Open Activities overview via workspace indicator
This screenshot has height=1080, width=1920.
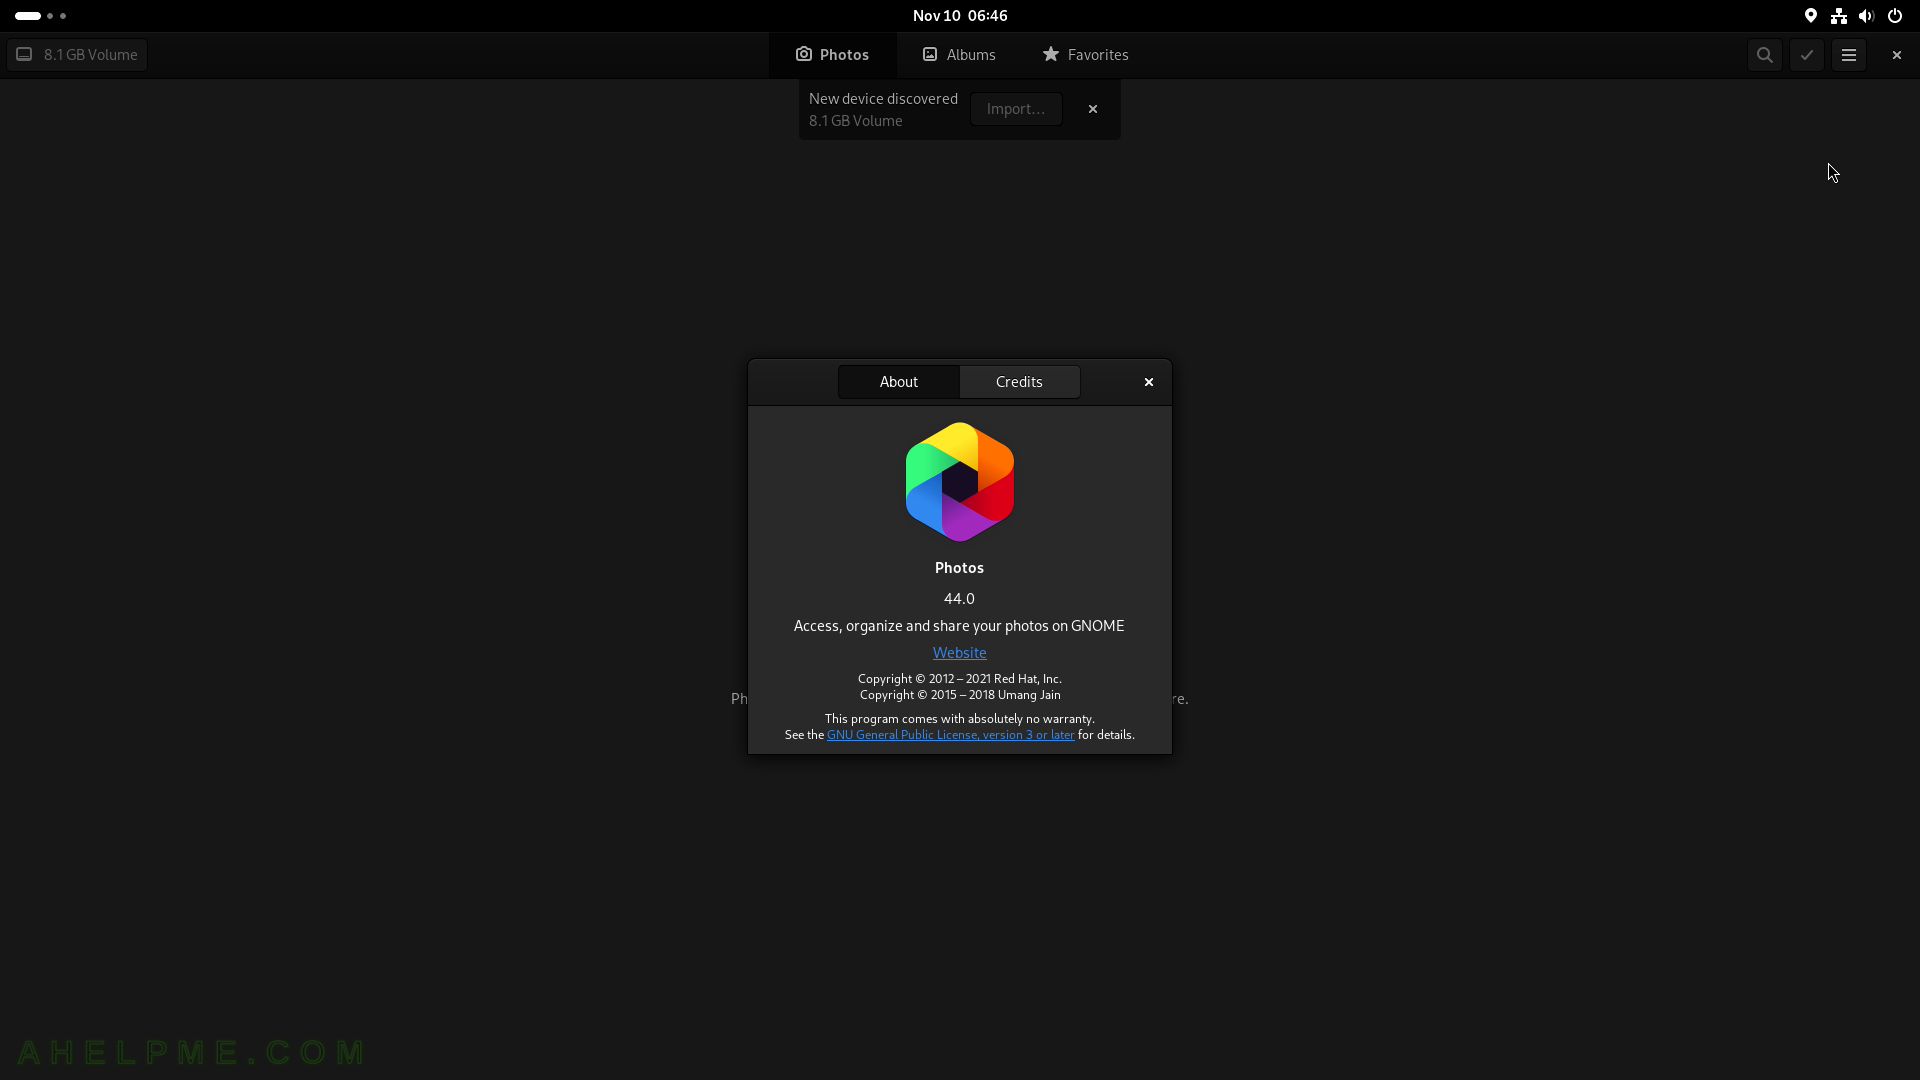pyautogui.click(x=41, y=16)
